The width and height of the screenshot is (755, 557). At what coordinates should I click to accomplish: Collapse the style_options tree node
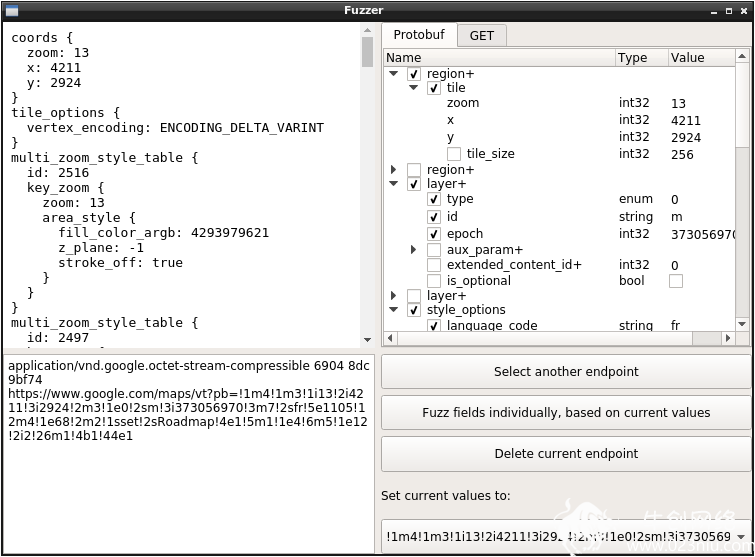(393, 310)
